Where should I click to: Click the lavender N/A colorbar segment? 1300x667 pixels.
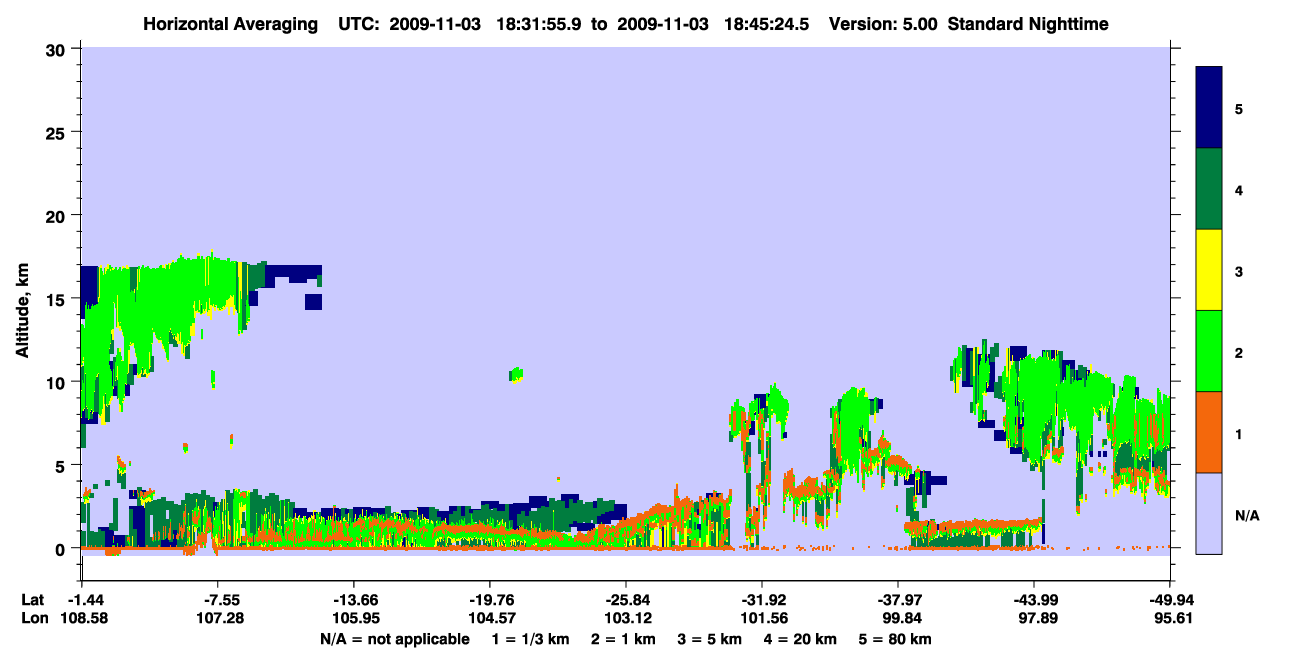coord(1209,513)
